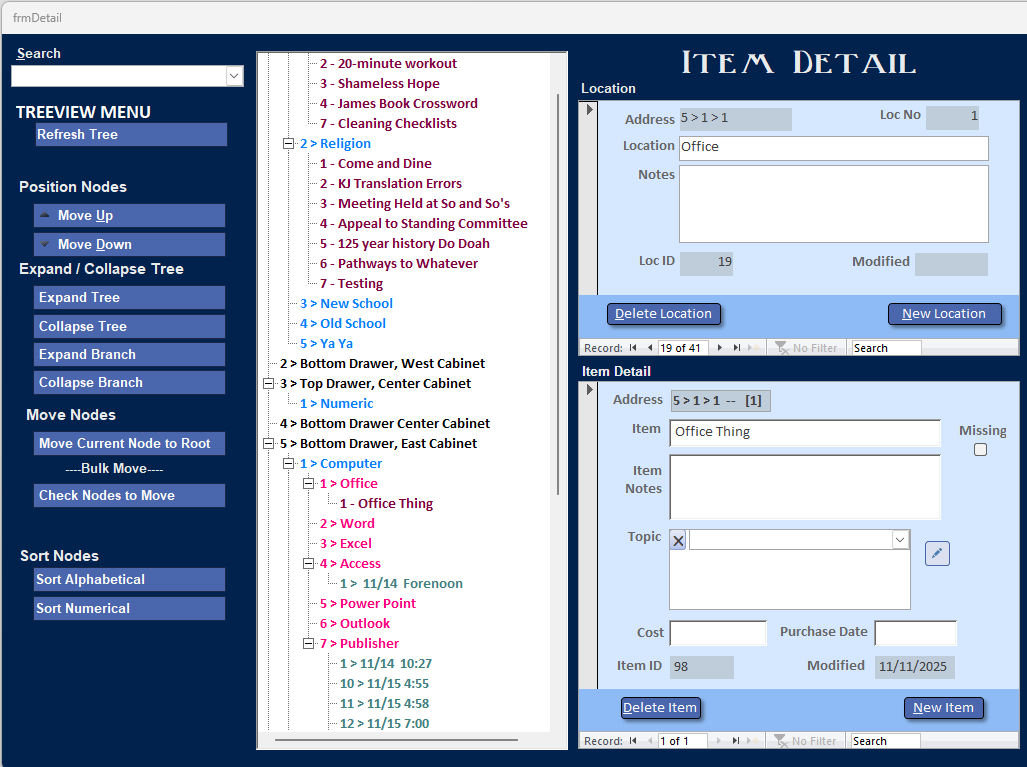Click Expand Branch button

tap(129, 354)
